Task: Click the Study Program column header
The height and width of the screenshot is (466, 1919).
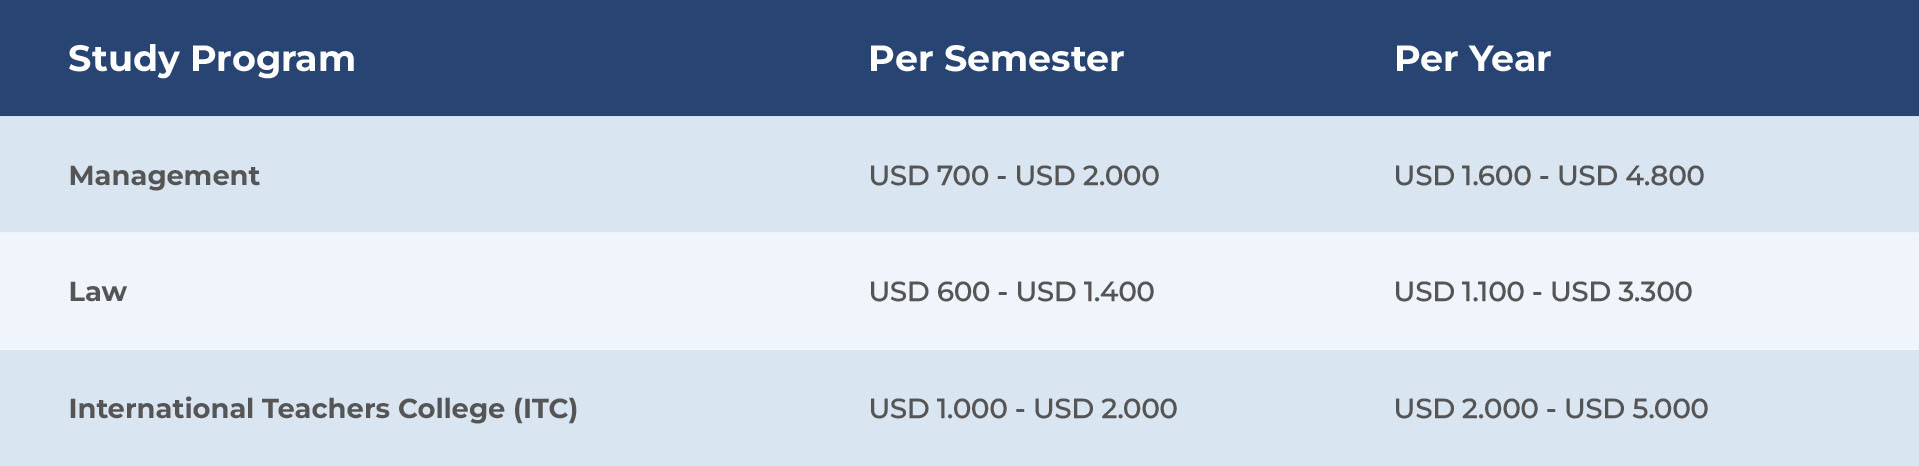Action: (212, 59)
